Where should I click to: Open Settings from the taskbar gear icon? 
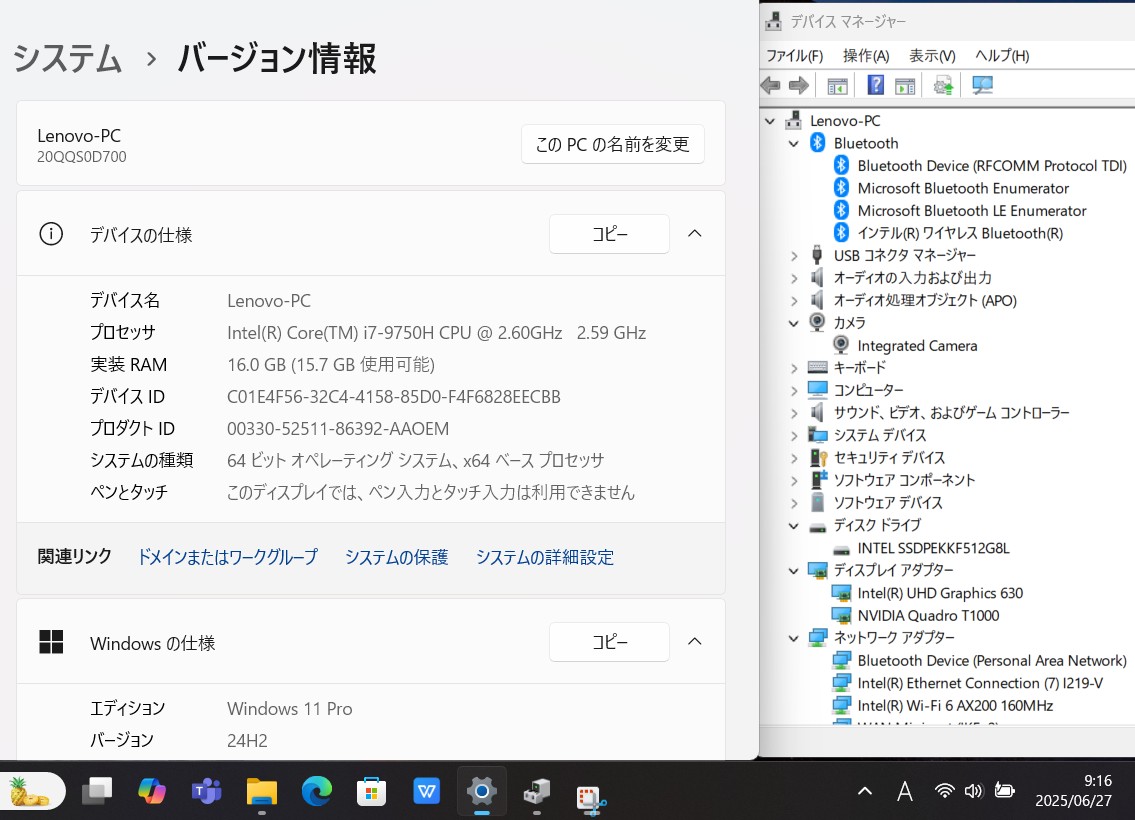tap(481, 791)
